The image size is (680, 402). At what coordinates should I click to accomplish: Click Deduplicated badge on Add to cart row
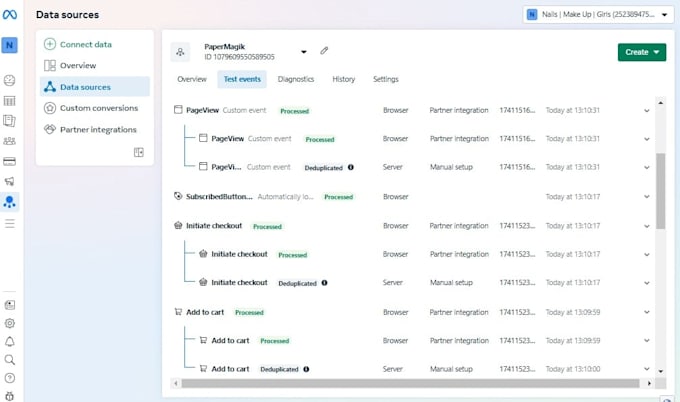pyautogui.click(x=279, y=369)
